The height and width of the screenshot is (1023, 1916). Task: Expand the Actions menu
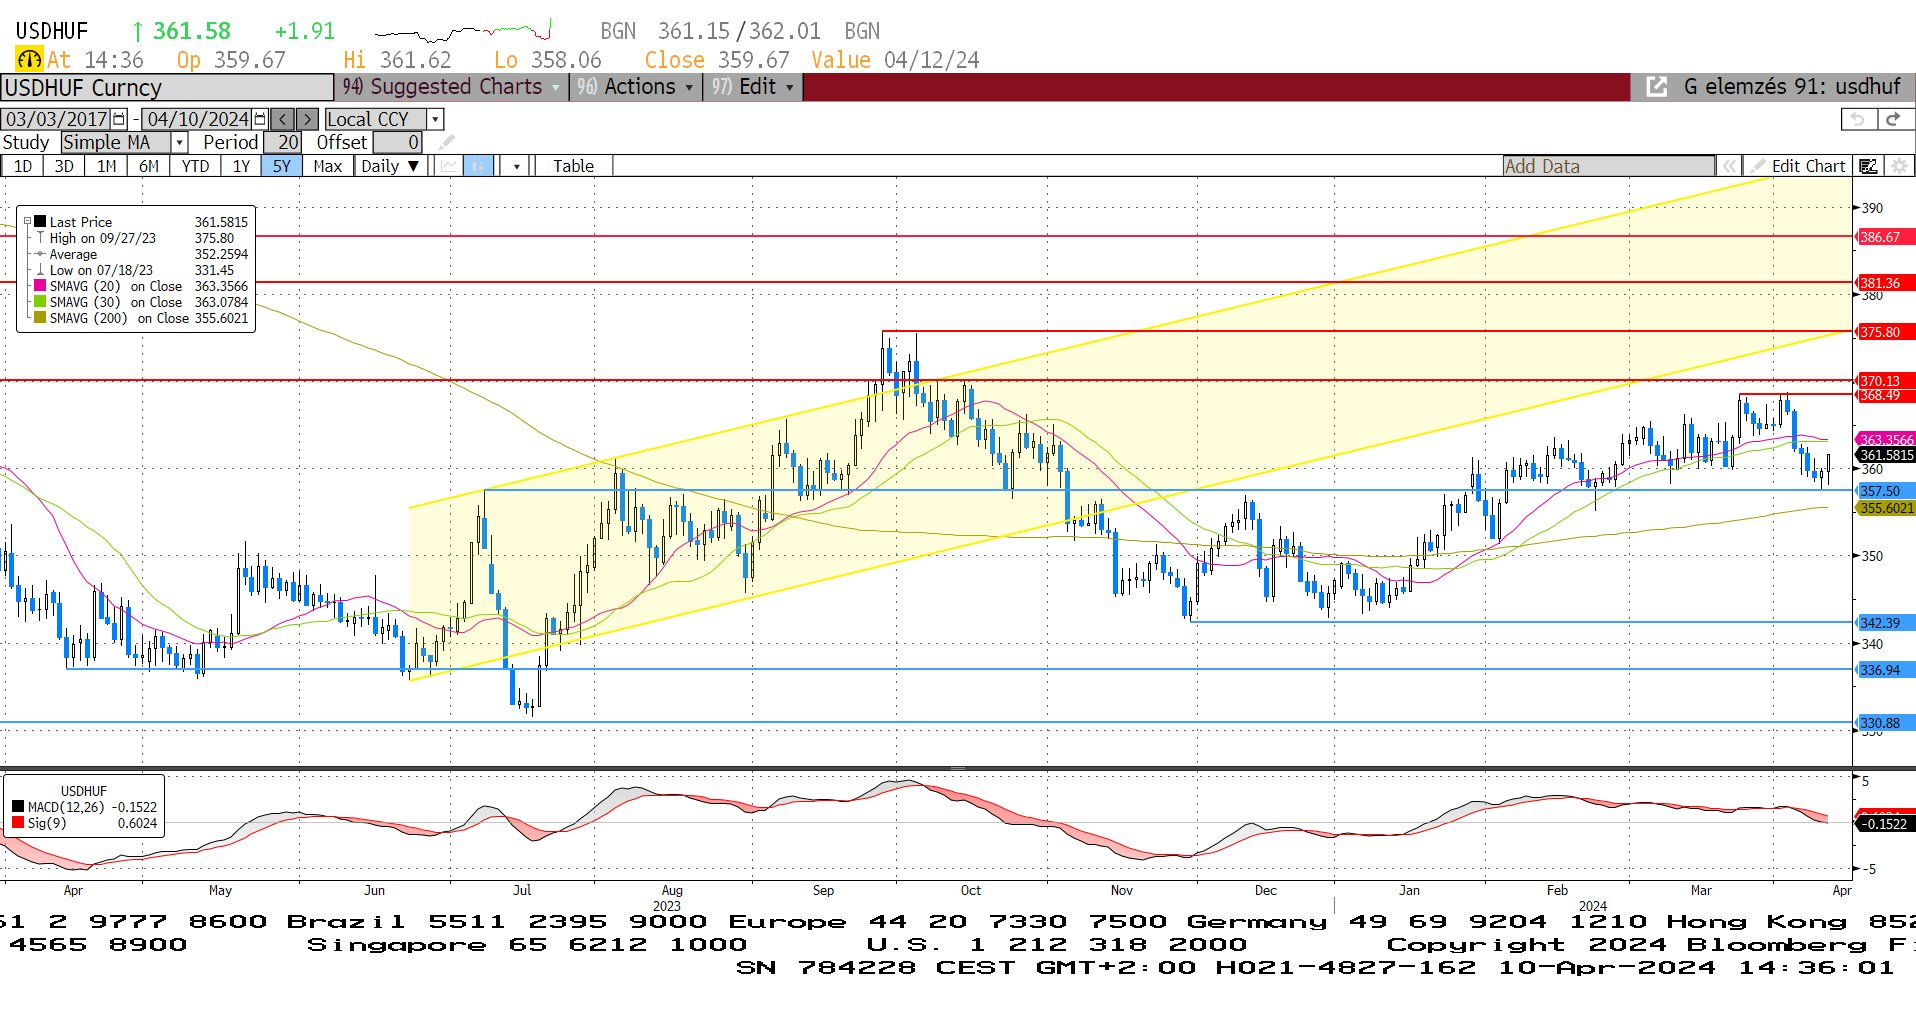636,87
